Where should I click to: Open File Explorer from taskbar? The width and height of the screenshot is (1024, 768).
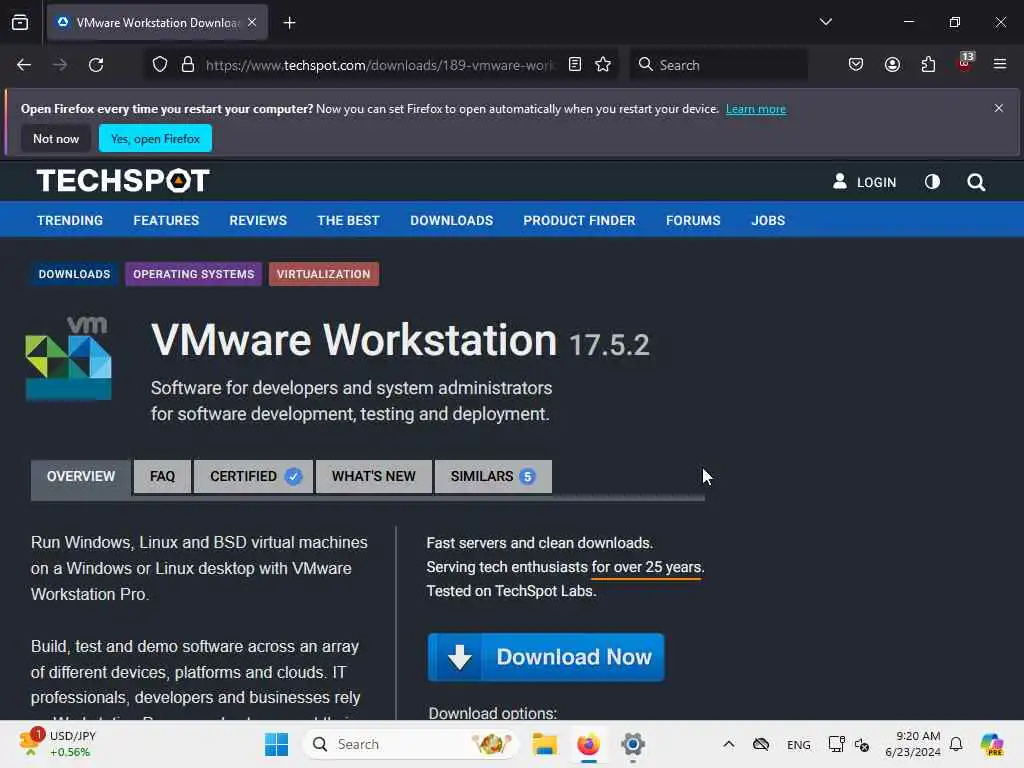[544, 744]
